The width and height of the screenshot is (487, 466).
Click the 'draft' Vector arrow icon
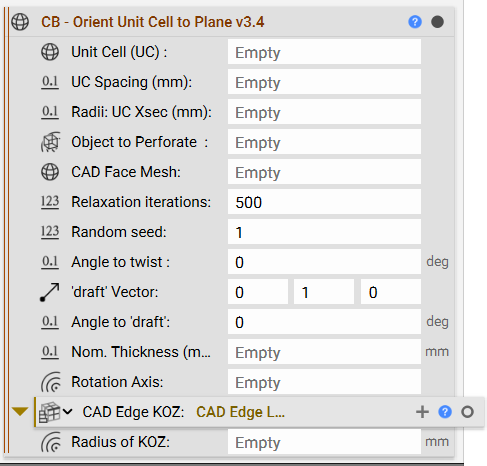50,292
